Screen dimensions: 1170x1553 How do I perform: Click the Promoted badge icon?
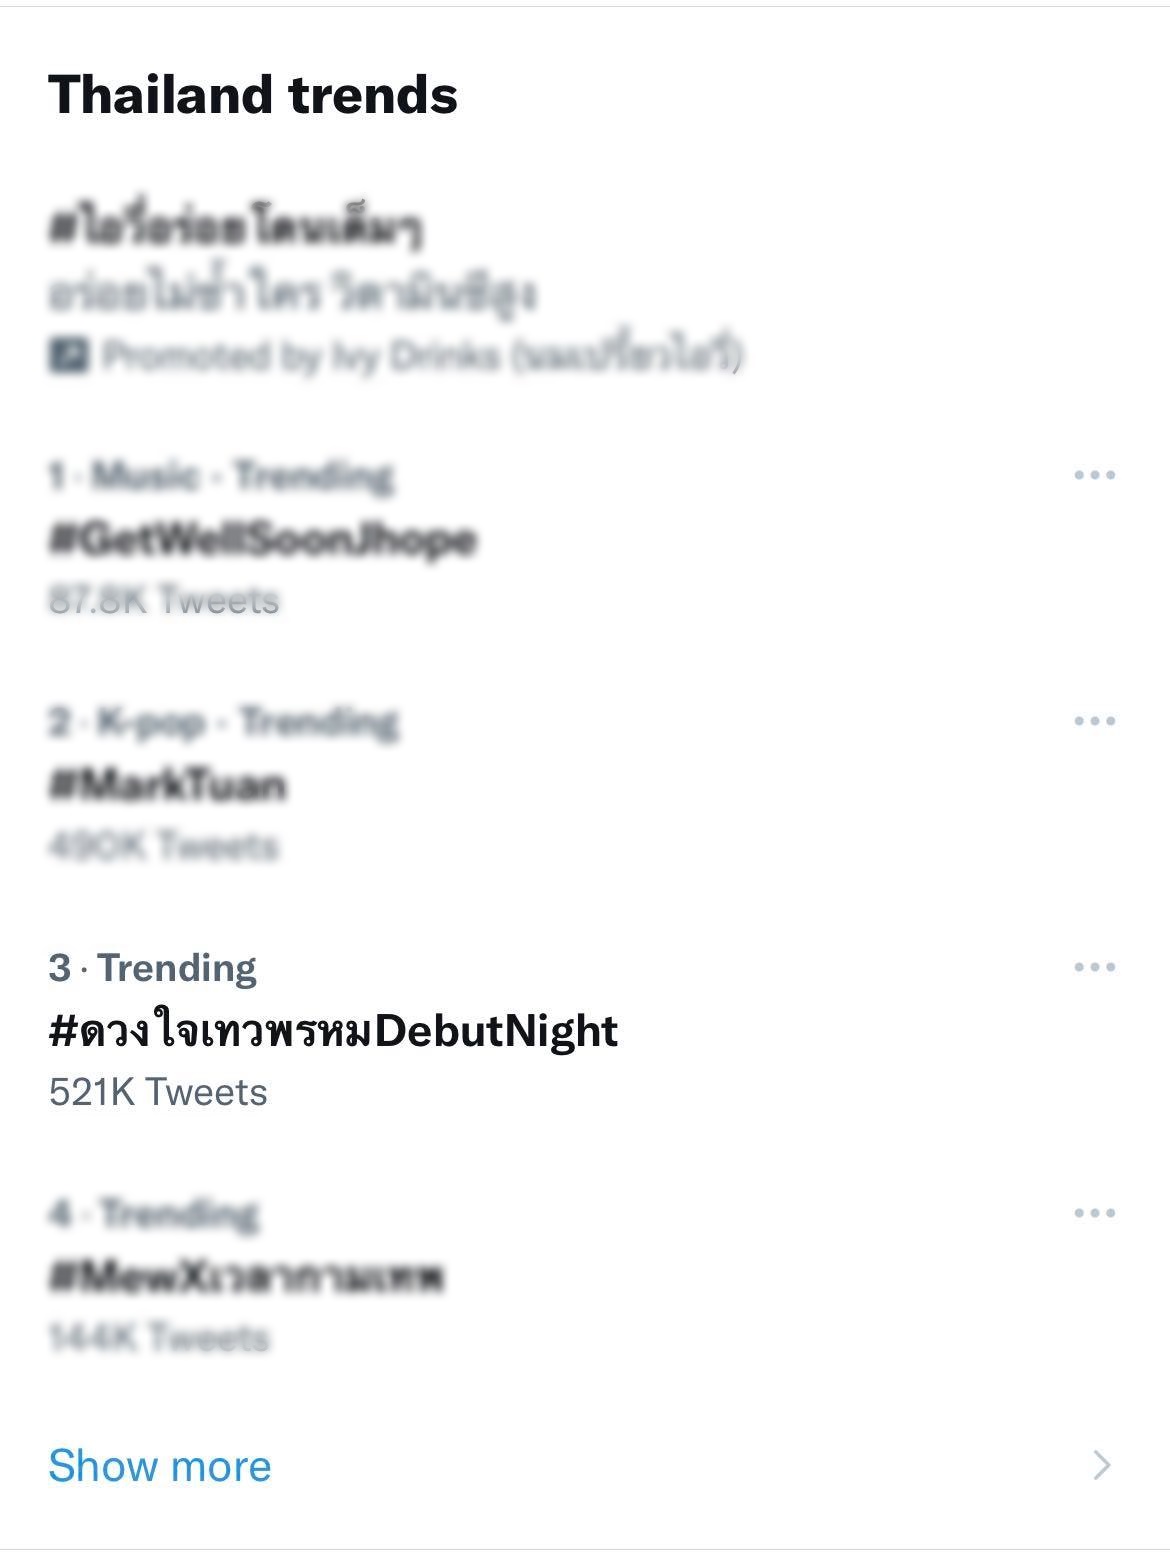(x=69, y=356)
